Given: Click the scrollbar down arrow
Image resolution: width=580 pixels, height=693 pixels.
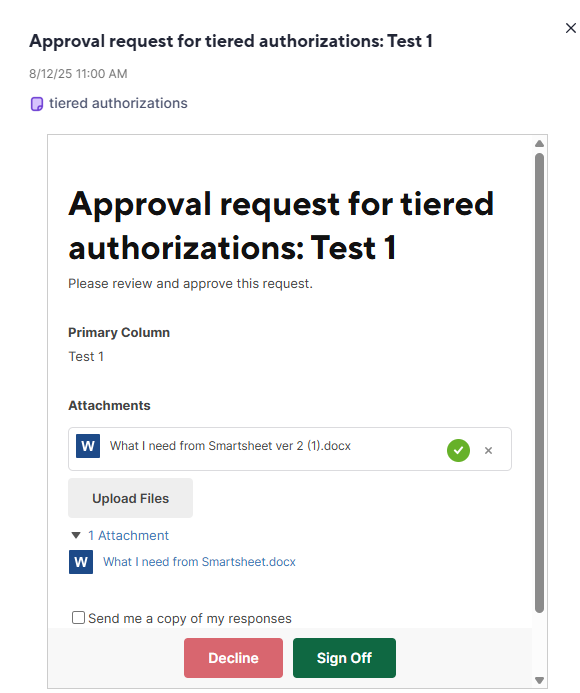Looking at the screenshot, I should pyautogui.click(x=539, y=680).
